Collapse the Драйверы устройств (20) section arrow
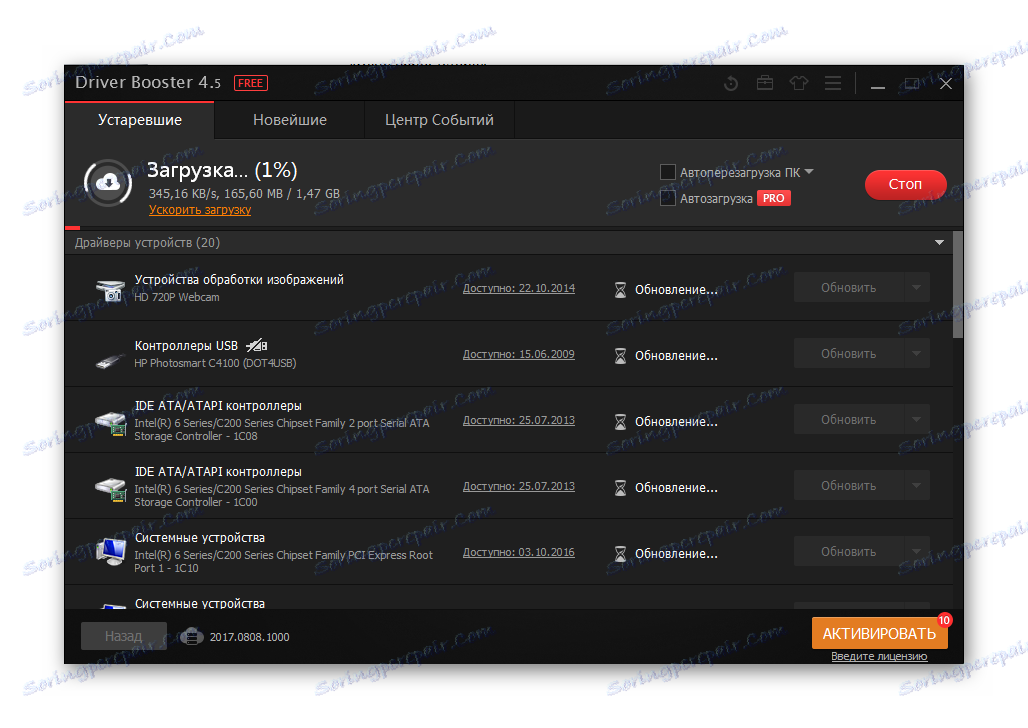Screen dimensions: 1028x728 (939, 243)
